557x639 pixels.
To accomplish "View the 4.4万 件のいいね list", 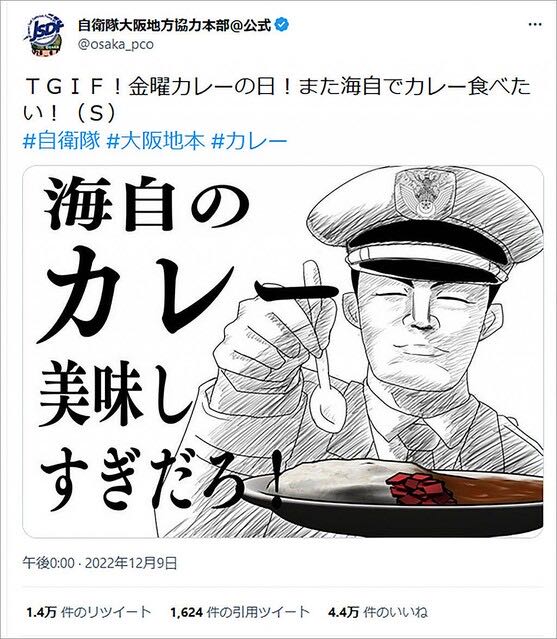I will (378, 612).
